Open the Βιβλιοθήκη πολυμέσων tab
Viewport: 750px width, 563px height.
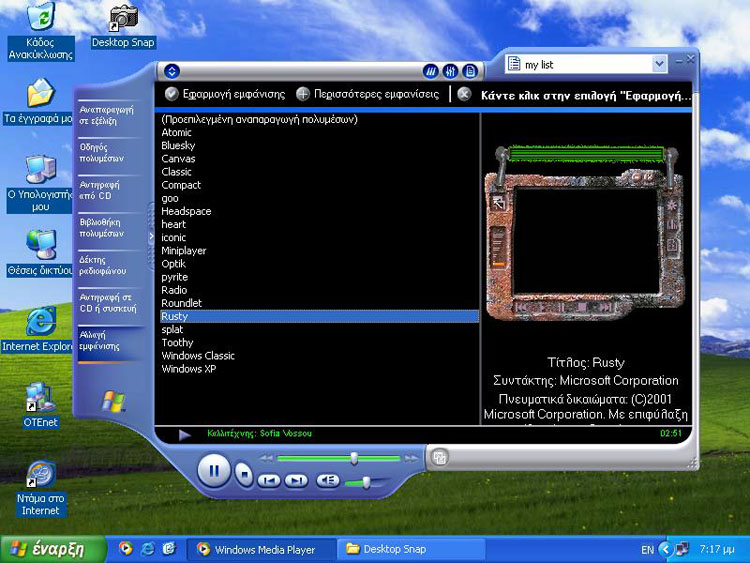[x=110, y=228]
